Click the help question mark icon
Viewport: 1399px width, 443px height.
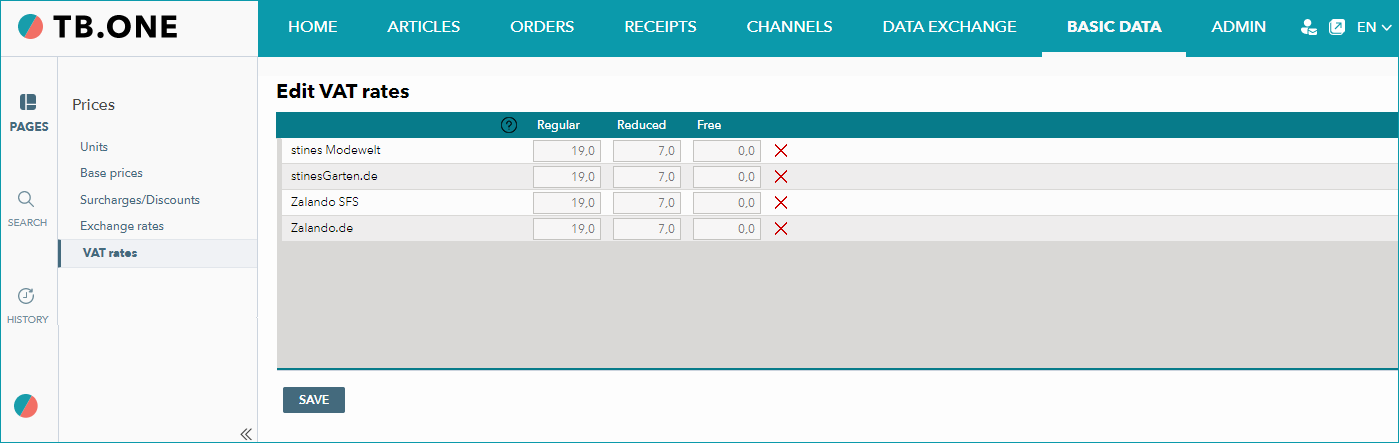tap(509, 125)
